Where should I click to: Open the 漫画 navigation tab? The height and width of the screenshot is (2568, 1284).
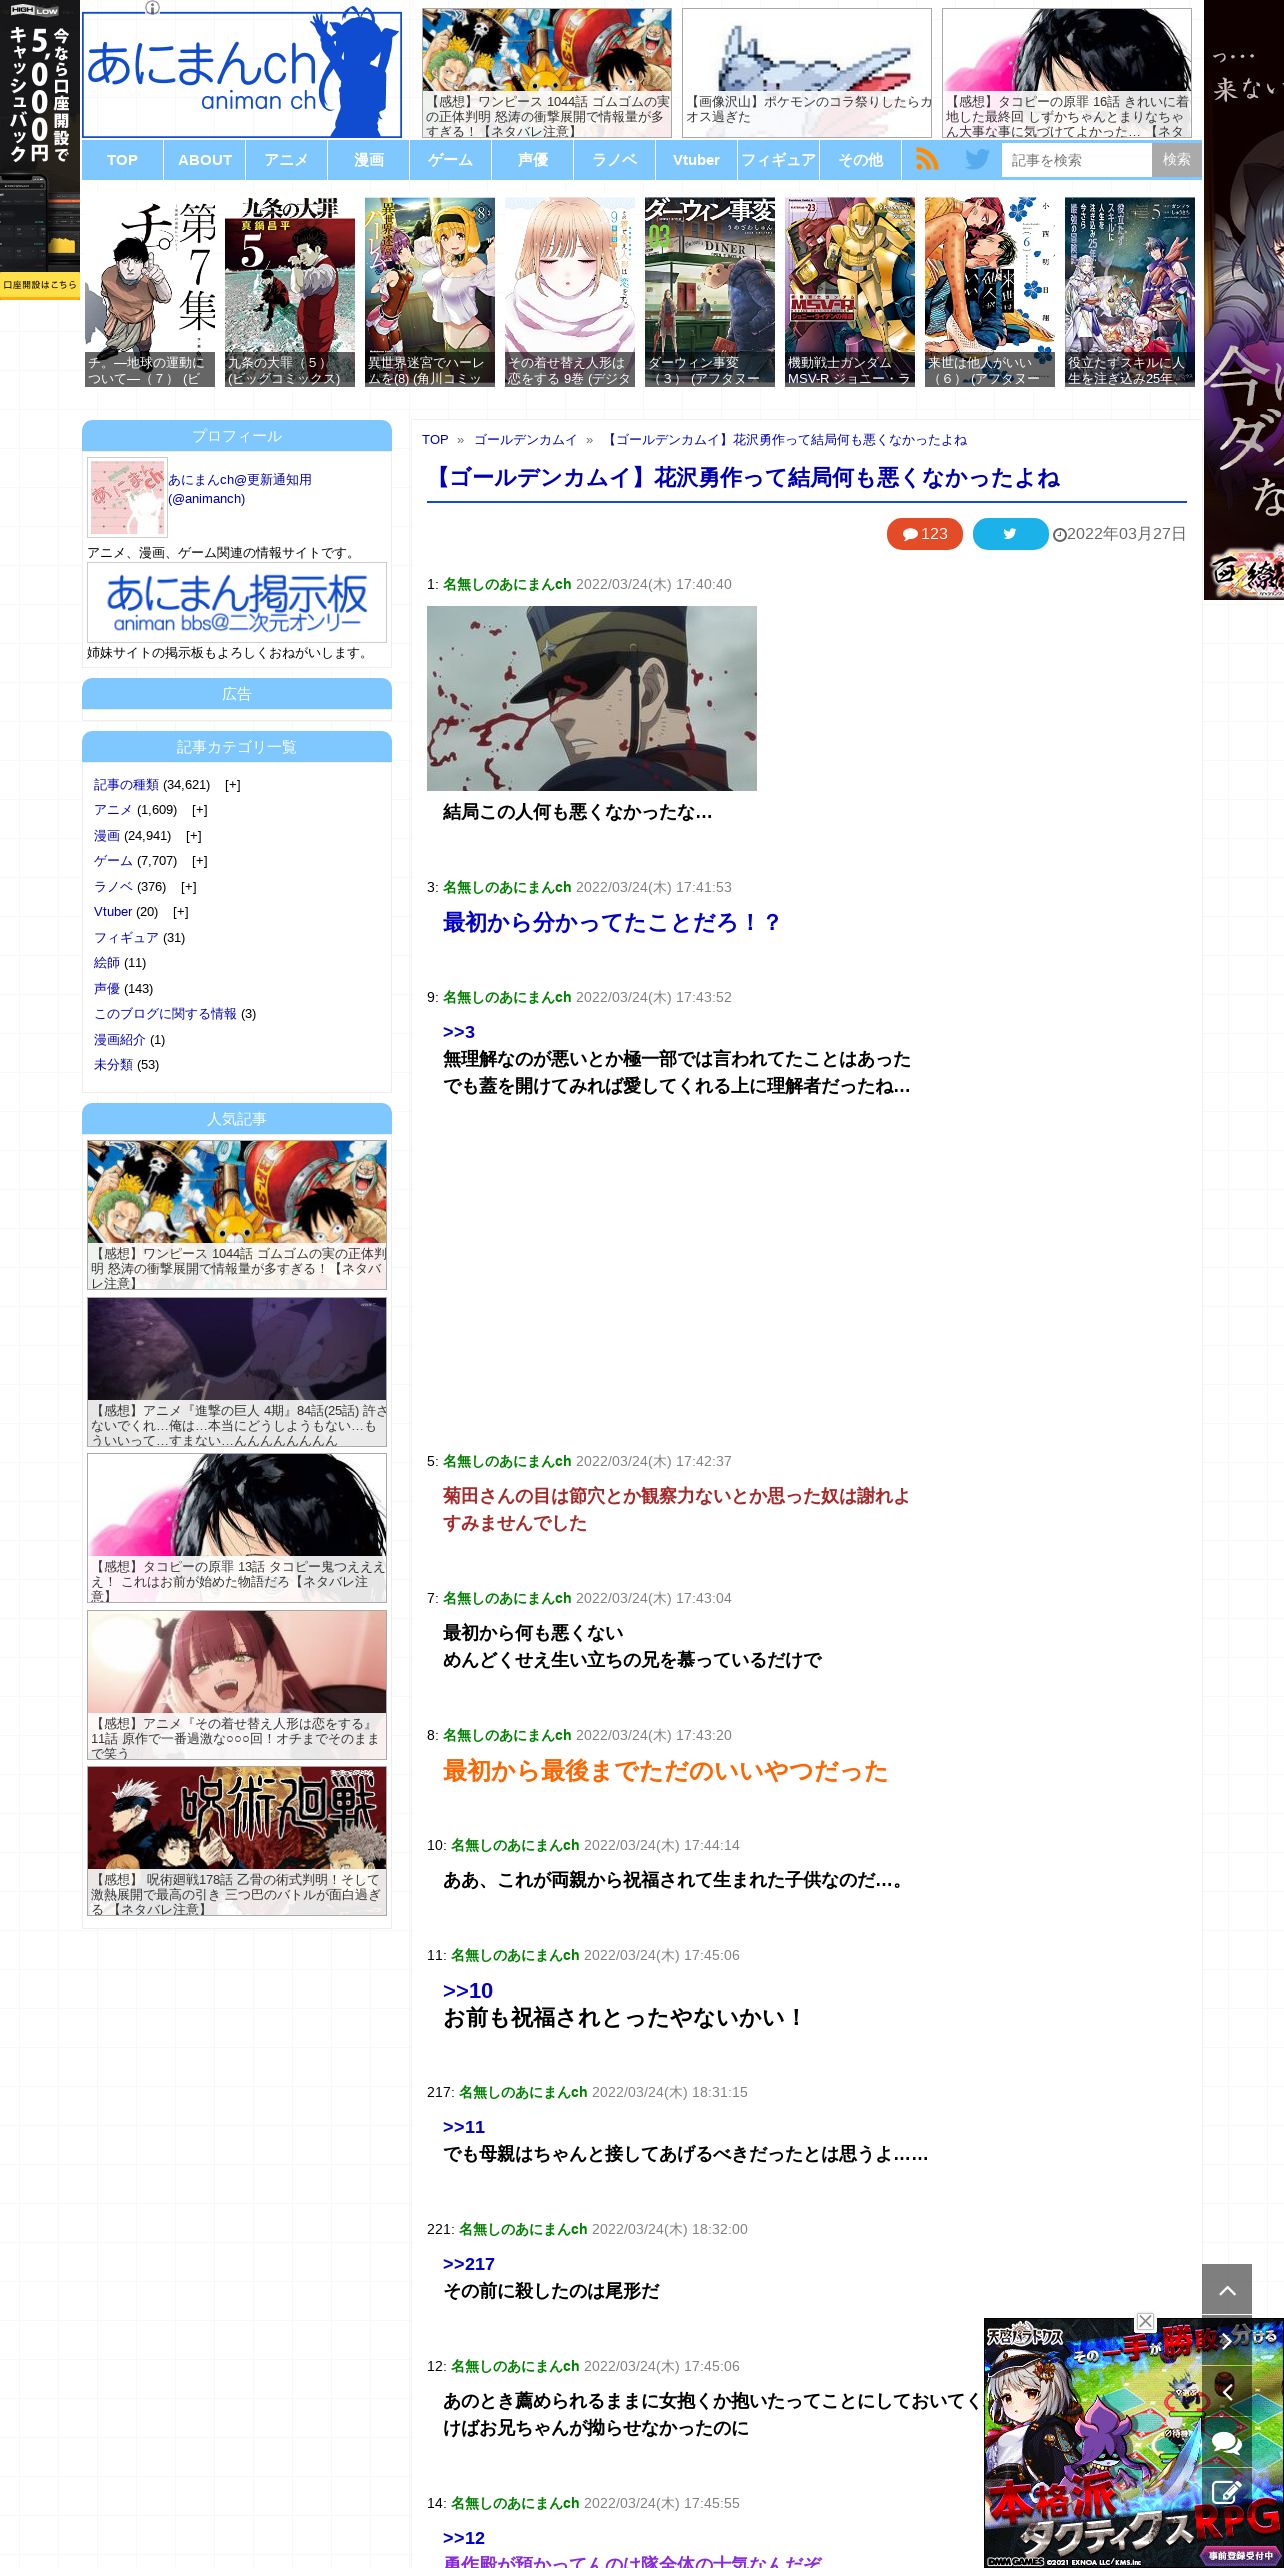[x=369, y=160]
